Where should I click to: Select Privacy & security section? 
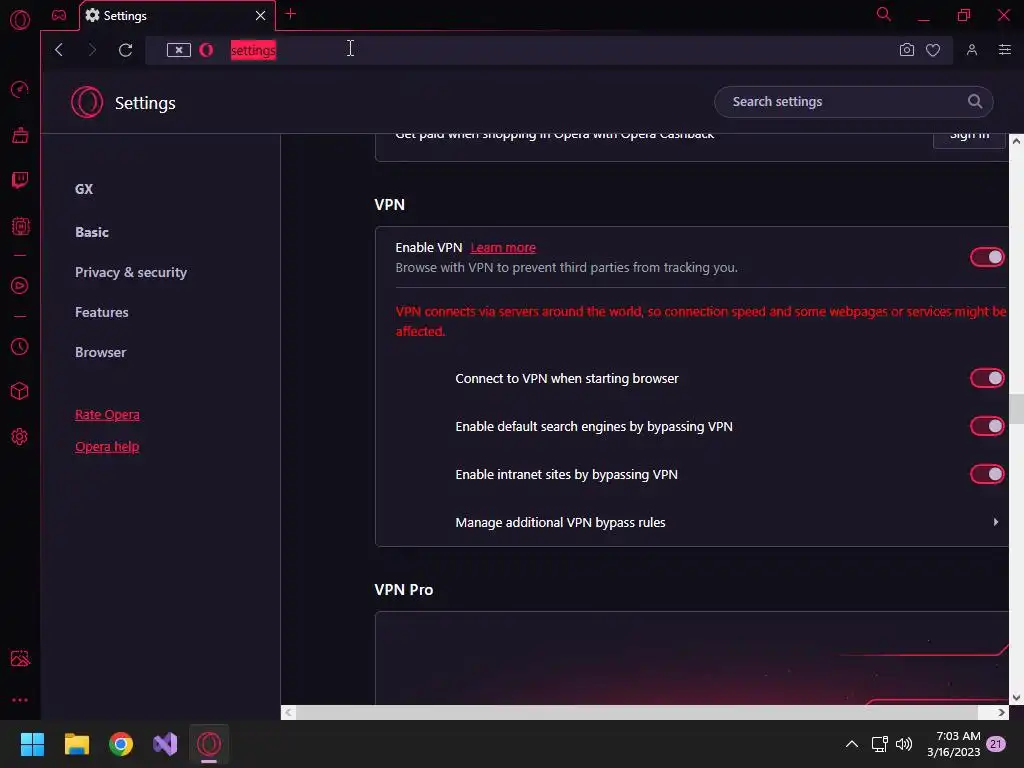pyautogui.click(x=131, y=272)
